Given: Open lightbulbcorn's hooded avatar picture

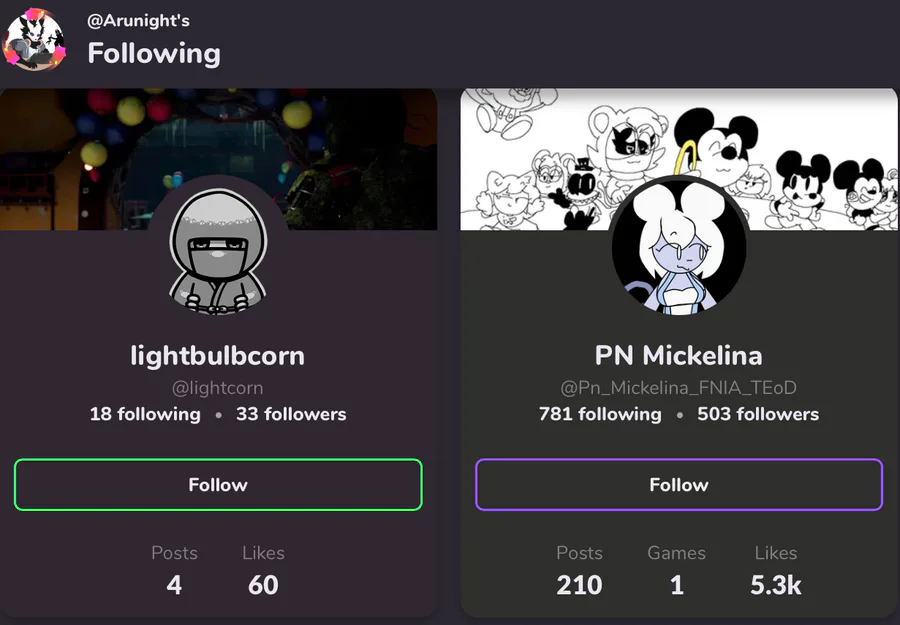Looking at the screenshot, I should coord(218,248).
